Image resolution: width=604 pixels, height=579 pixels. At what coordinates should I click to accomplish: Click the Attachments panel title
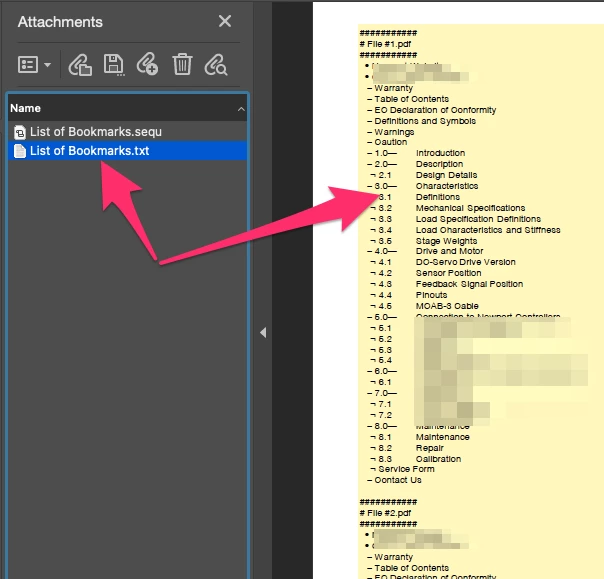pos(60,22)
